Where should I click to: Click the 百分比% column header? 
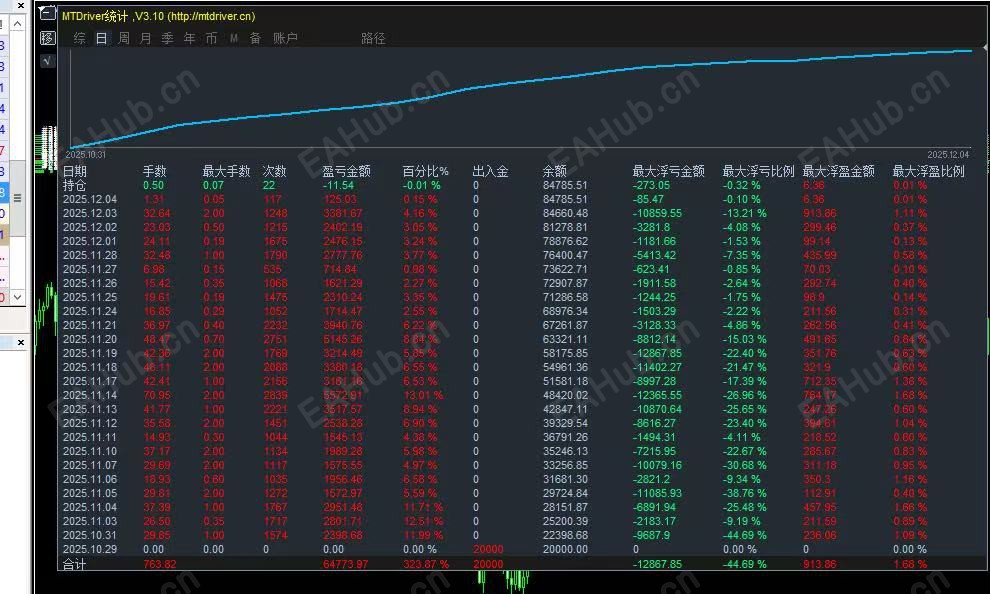tap(426, 171)
